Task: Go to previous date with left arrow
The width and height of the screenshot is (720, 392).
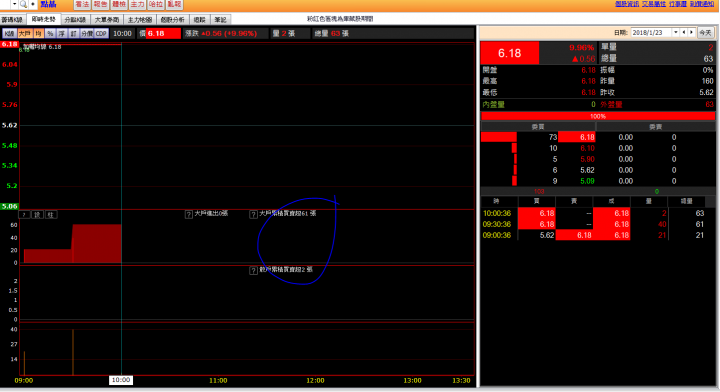Action: pos(684,33)
